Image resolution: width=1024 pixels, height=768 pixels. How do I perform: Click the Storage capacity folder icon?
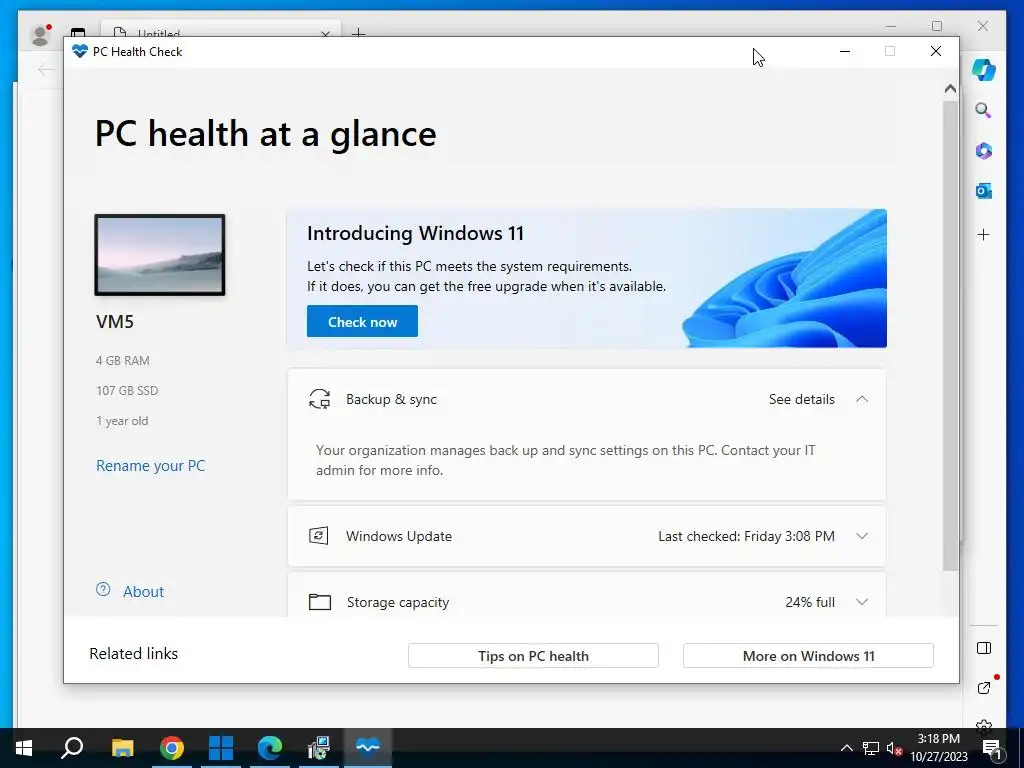319,602
